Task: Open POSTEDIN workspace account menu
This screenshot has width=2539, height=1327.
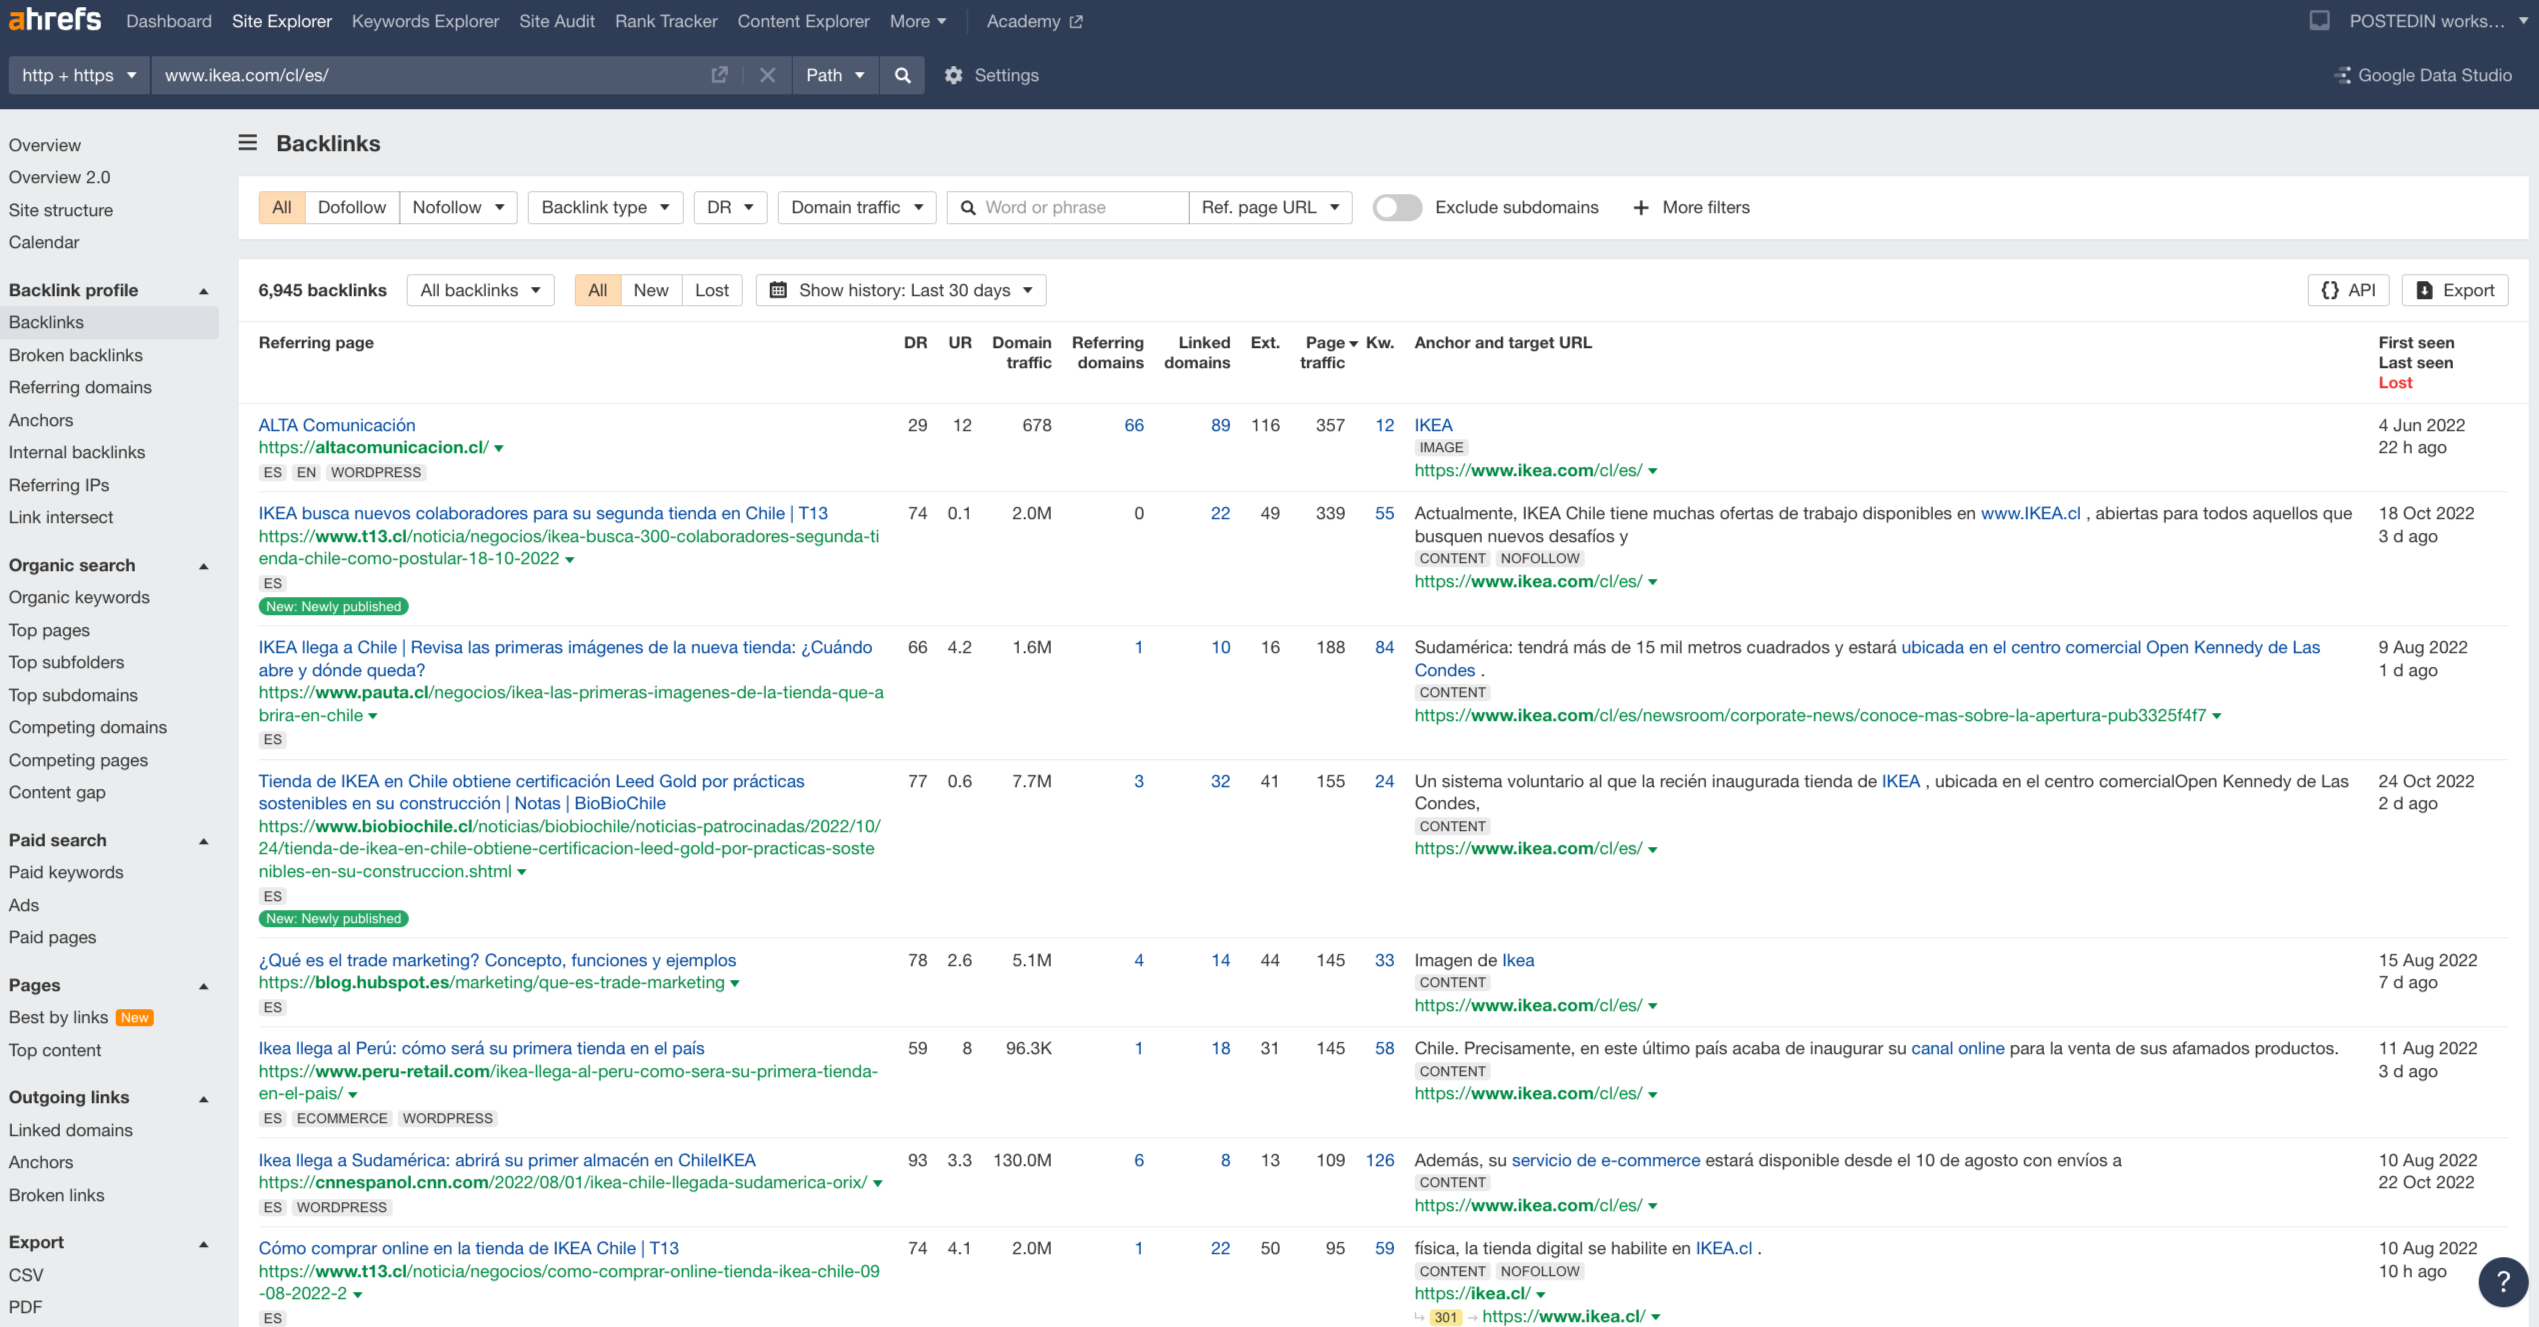Action: pyautogui.click(x=2439, y=21)
